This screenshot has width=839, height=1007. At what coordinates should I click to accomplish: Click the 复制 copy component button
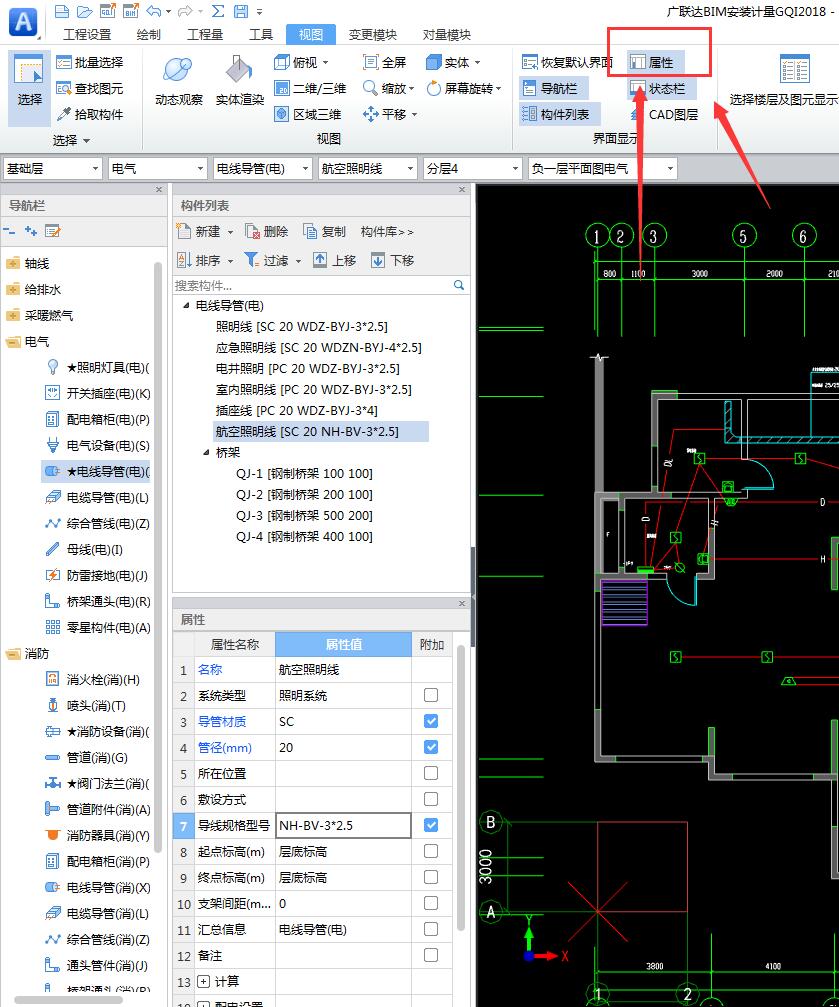pyautogui.click(x=324, y=231)
